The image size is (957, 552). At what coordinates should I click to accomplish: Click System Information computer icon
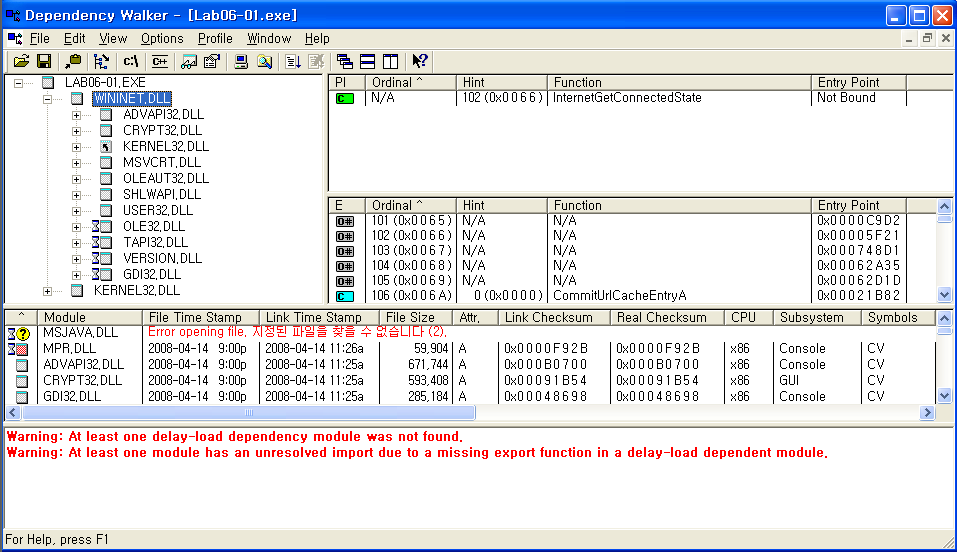click(241, 61)
